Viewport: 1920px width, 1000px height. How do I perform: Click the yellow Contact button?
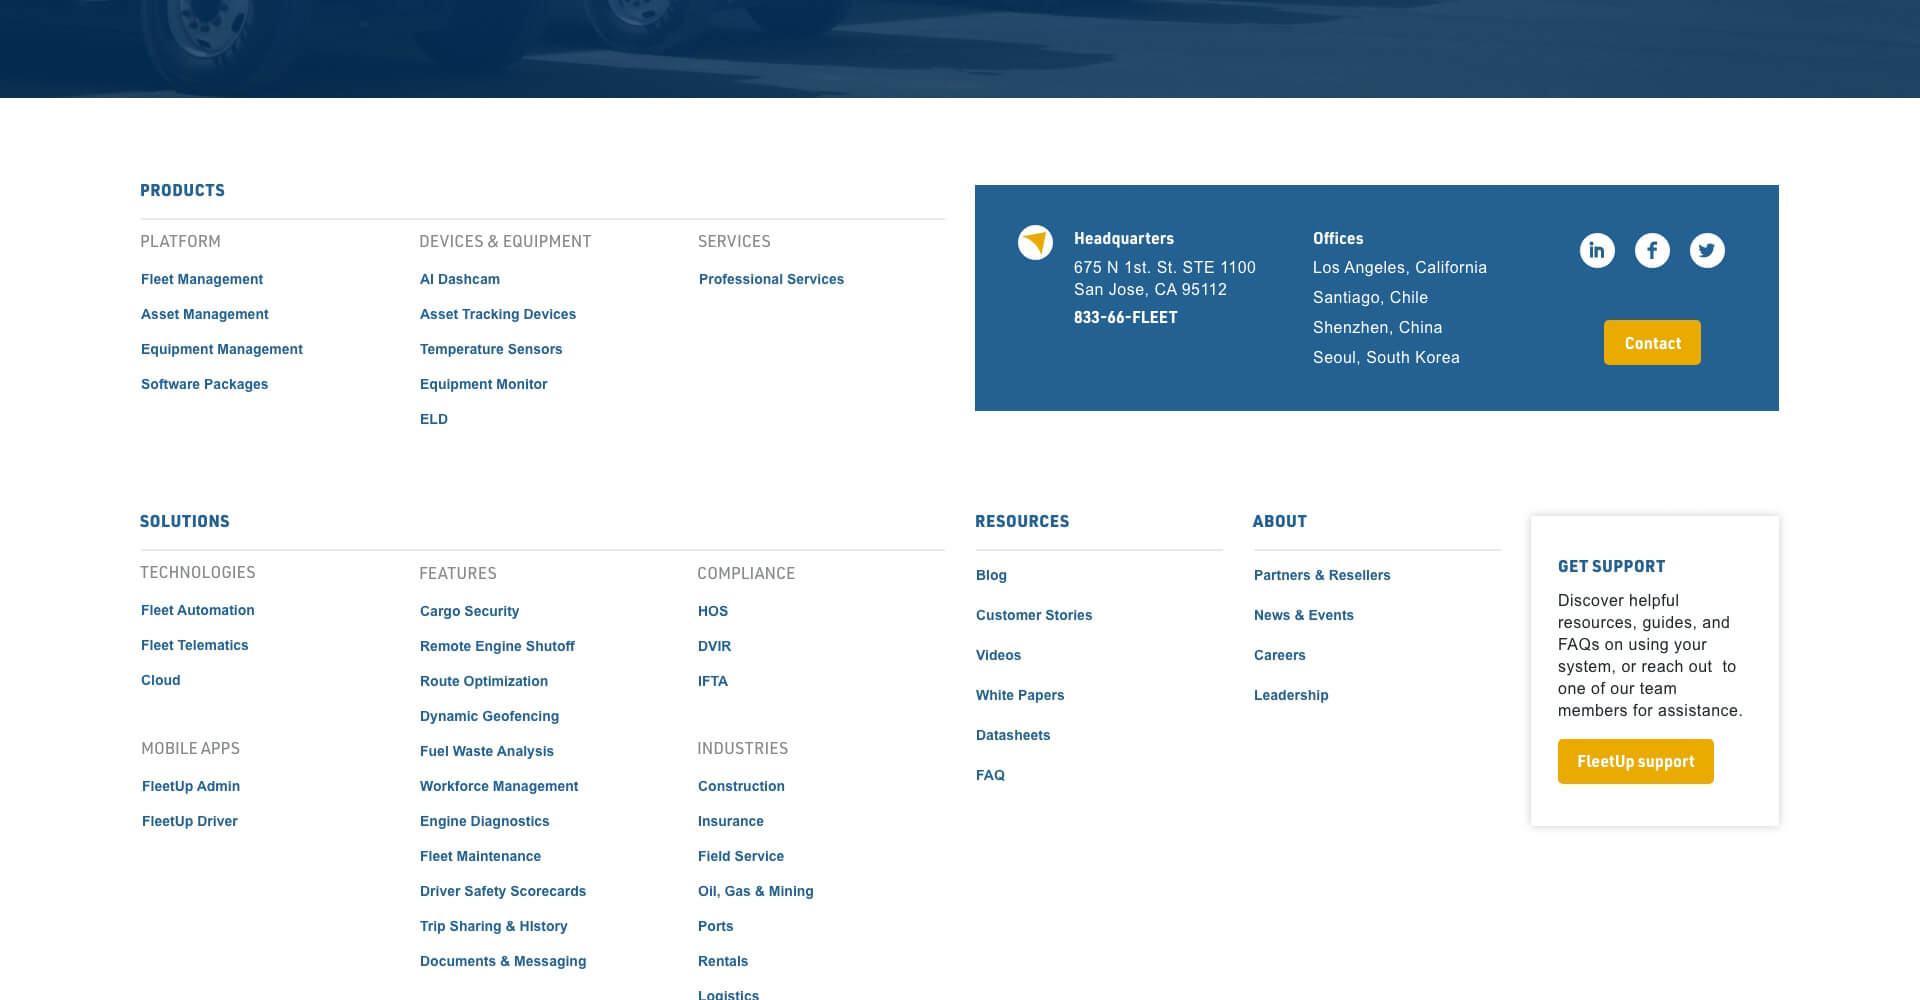coord(1652,343)
